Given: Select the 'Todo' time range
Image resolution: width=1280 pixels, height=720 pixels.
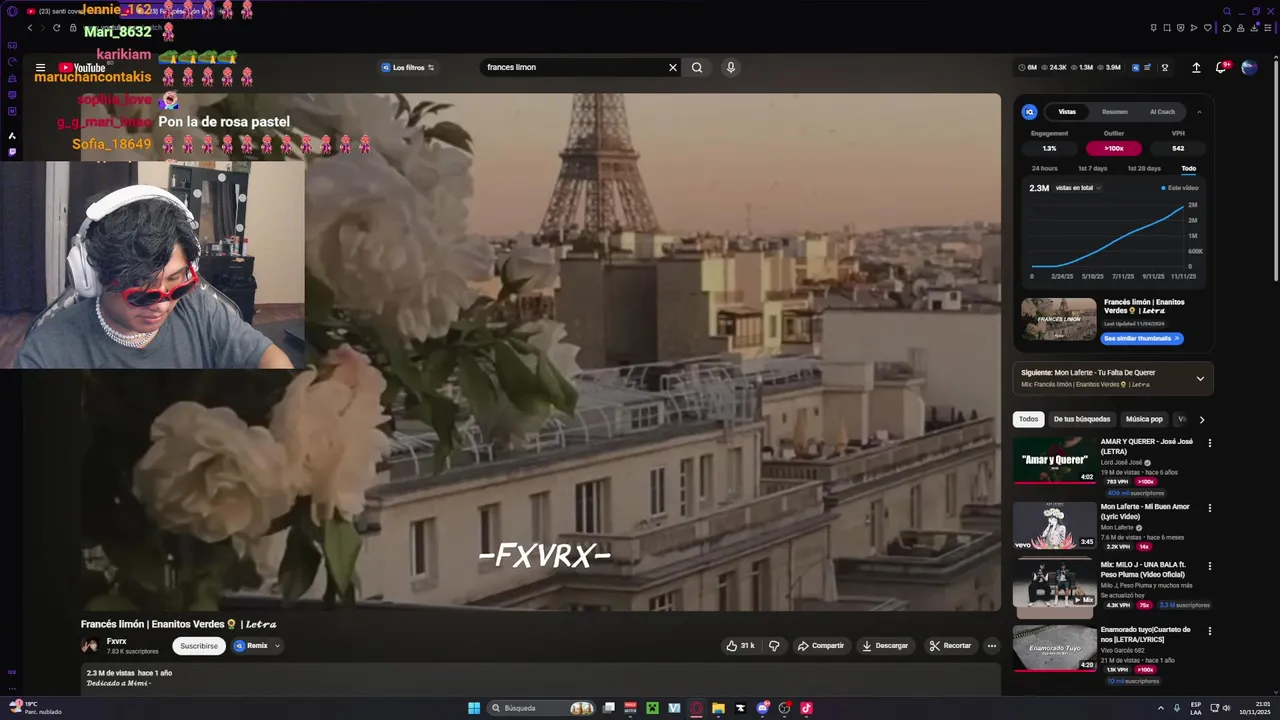Looking at the screenshot, I should coord(1188,168).
